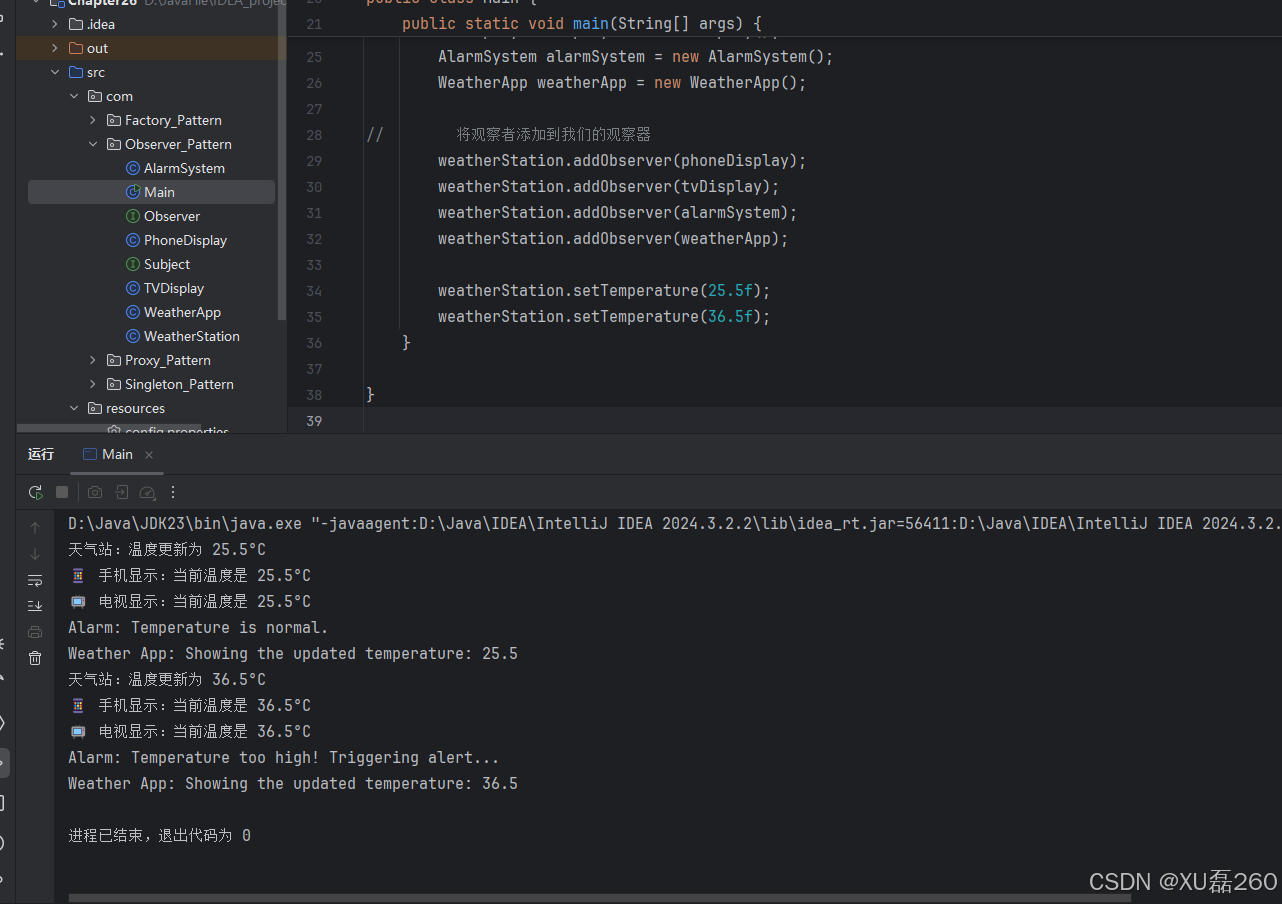Click 'Alarm: Temperature too high!' console line
1282x904 pixels.
point(283,758)
